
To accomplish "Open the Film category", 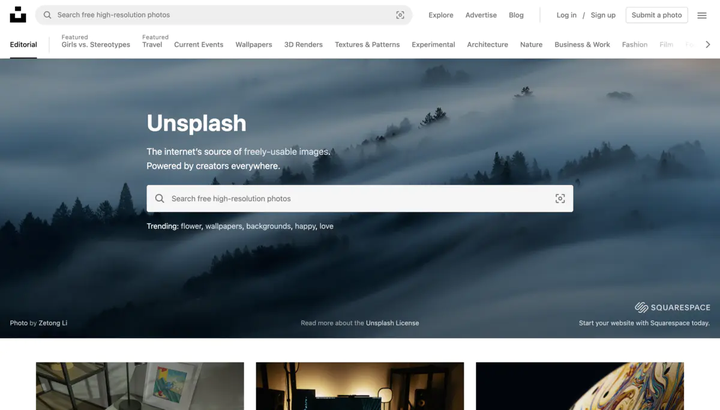I will [666, 45].
